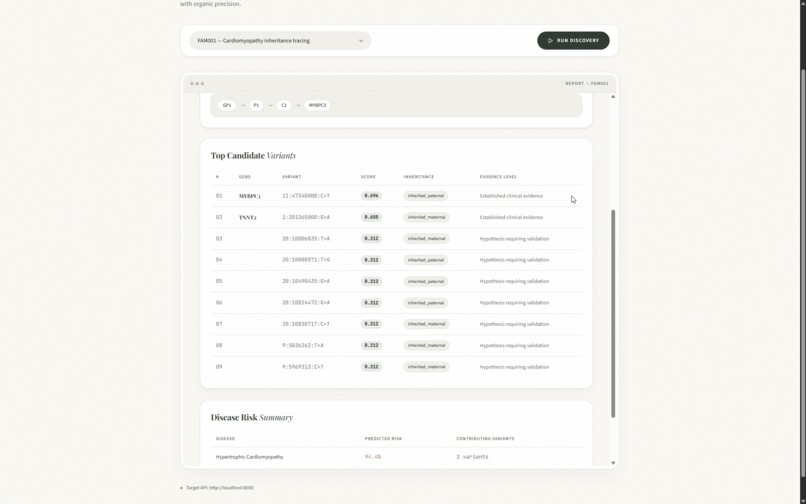Click the CONTRIBUTING VARIANTS column header
Screen dimensions: 806x504
pyautogui.click(x=485, y=439)
